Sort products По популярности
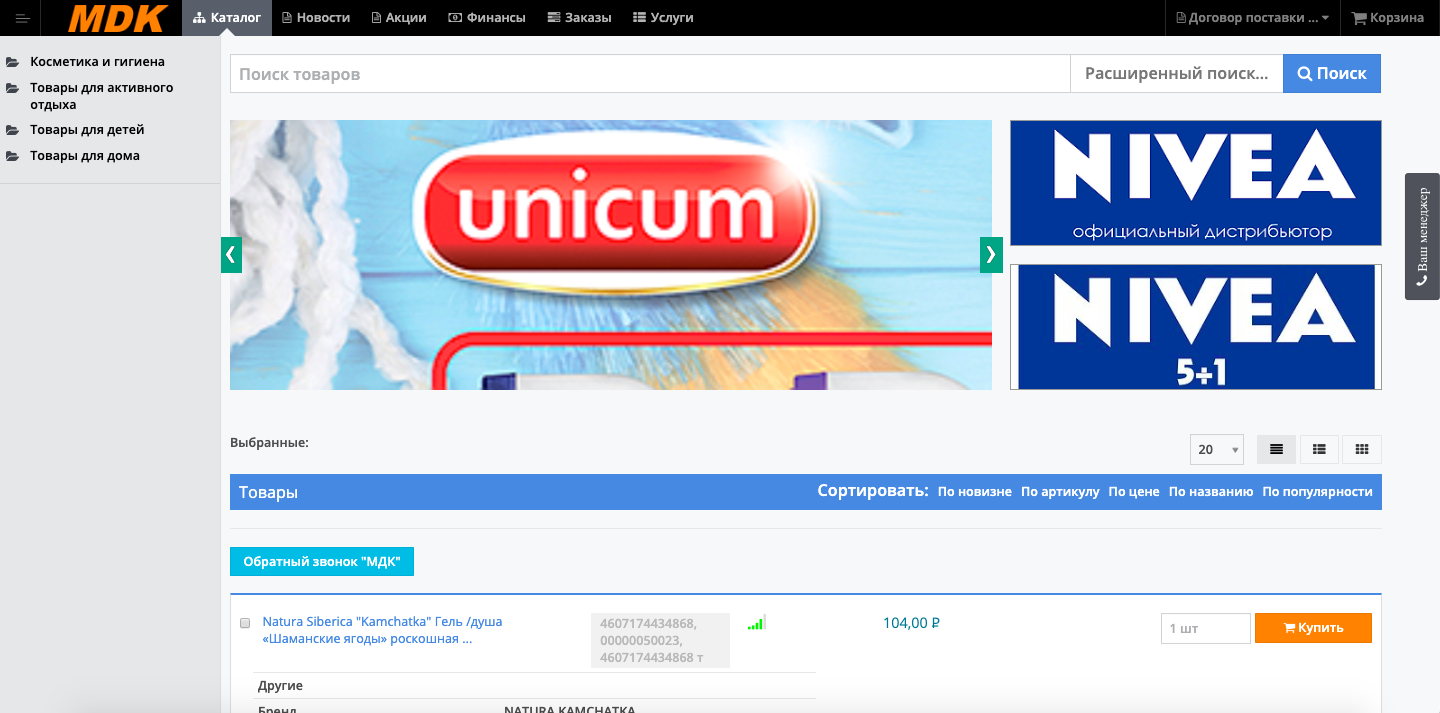 (x=1318, y=492)
